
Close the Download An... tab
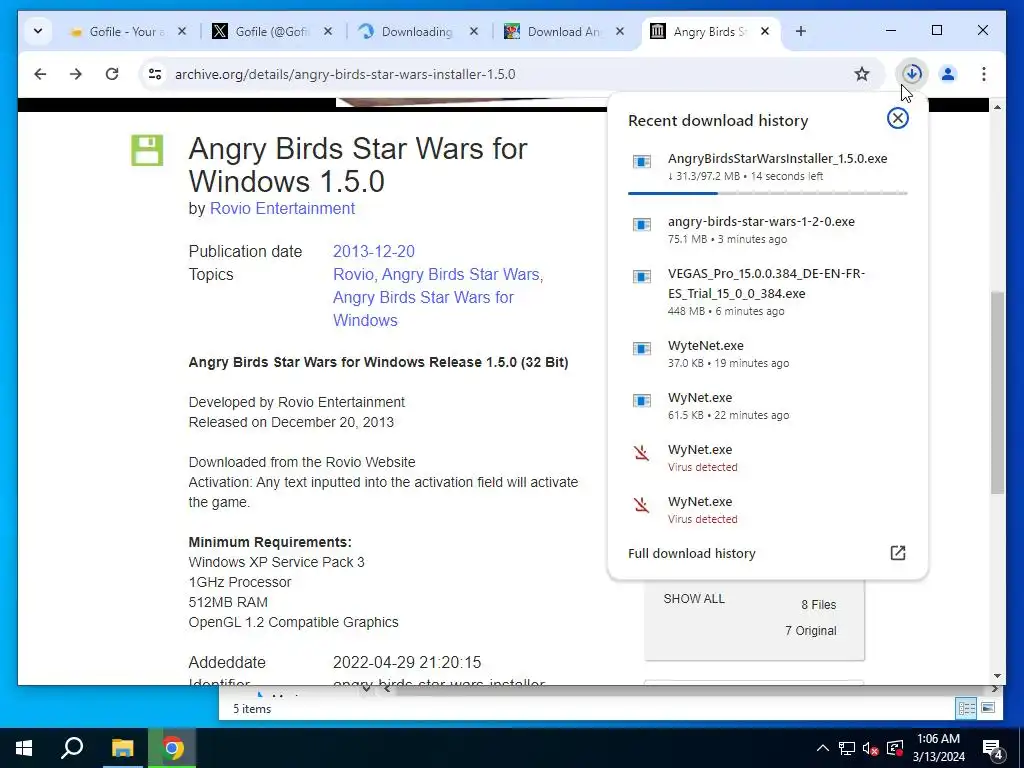point(620,31)
